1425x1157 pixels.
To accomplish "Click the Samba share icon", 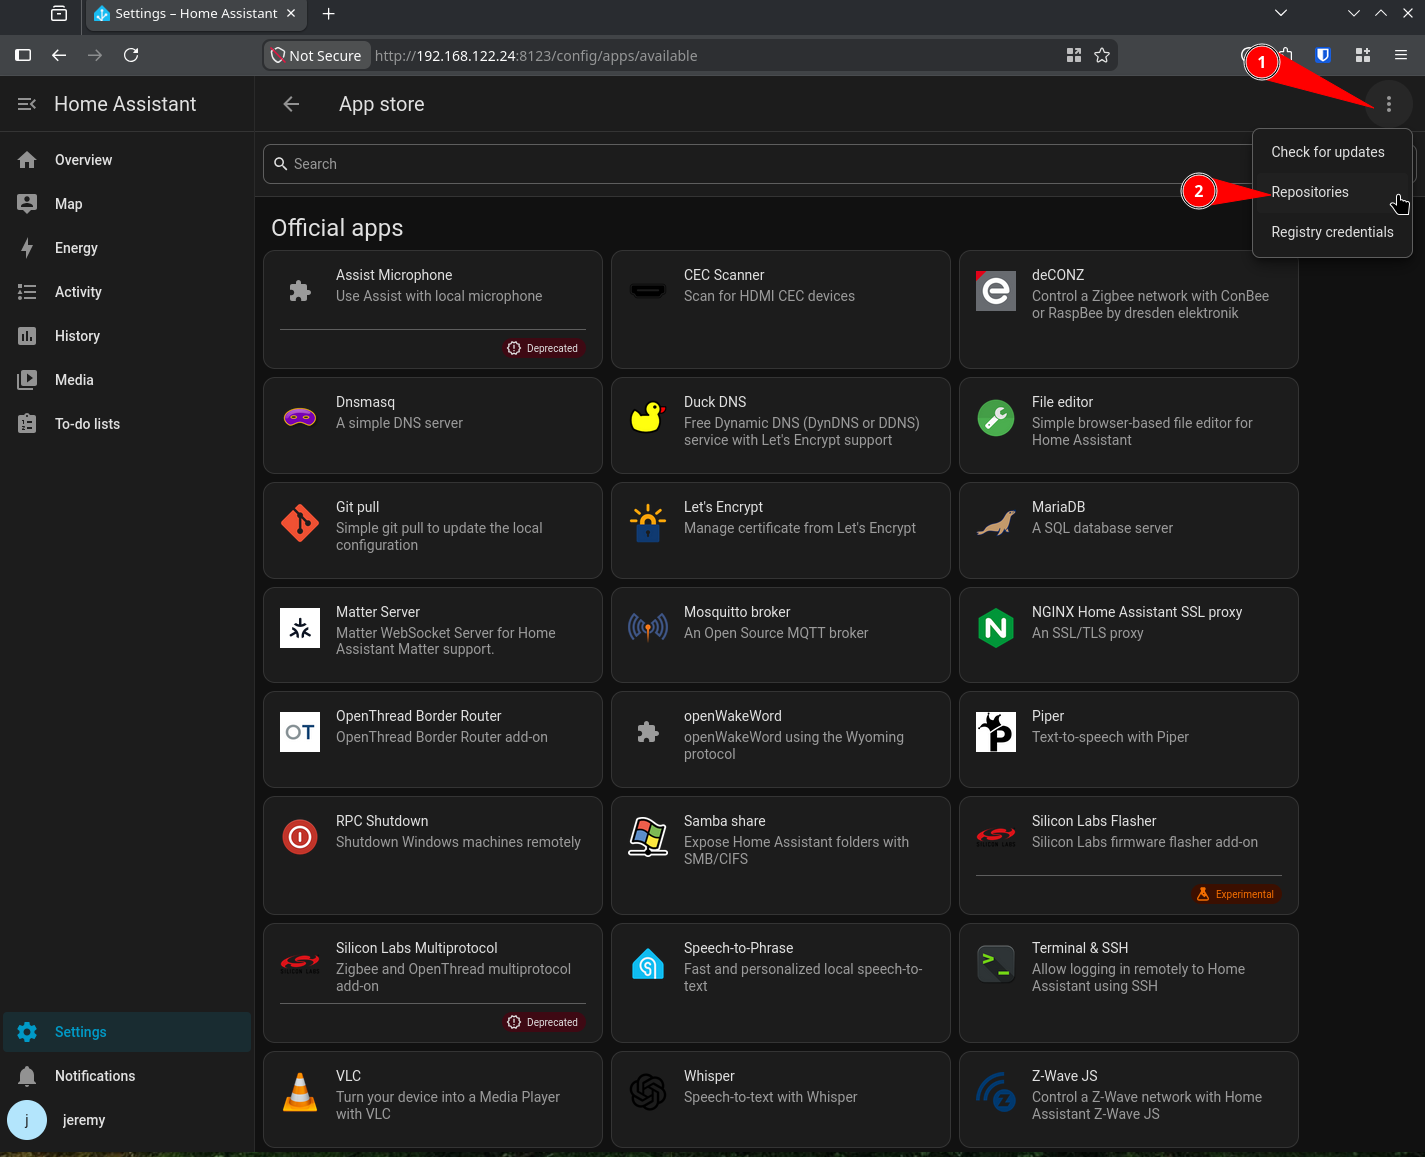I will (648, 837).
